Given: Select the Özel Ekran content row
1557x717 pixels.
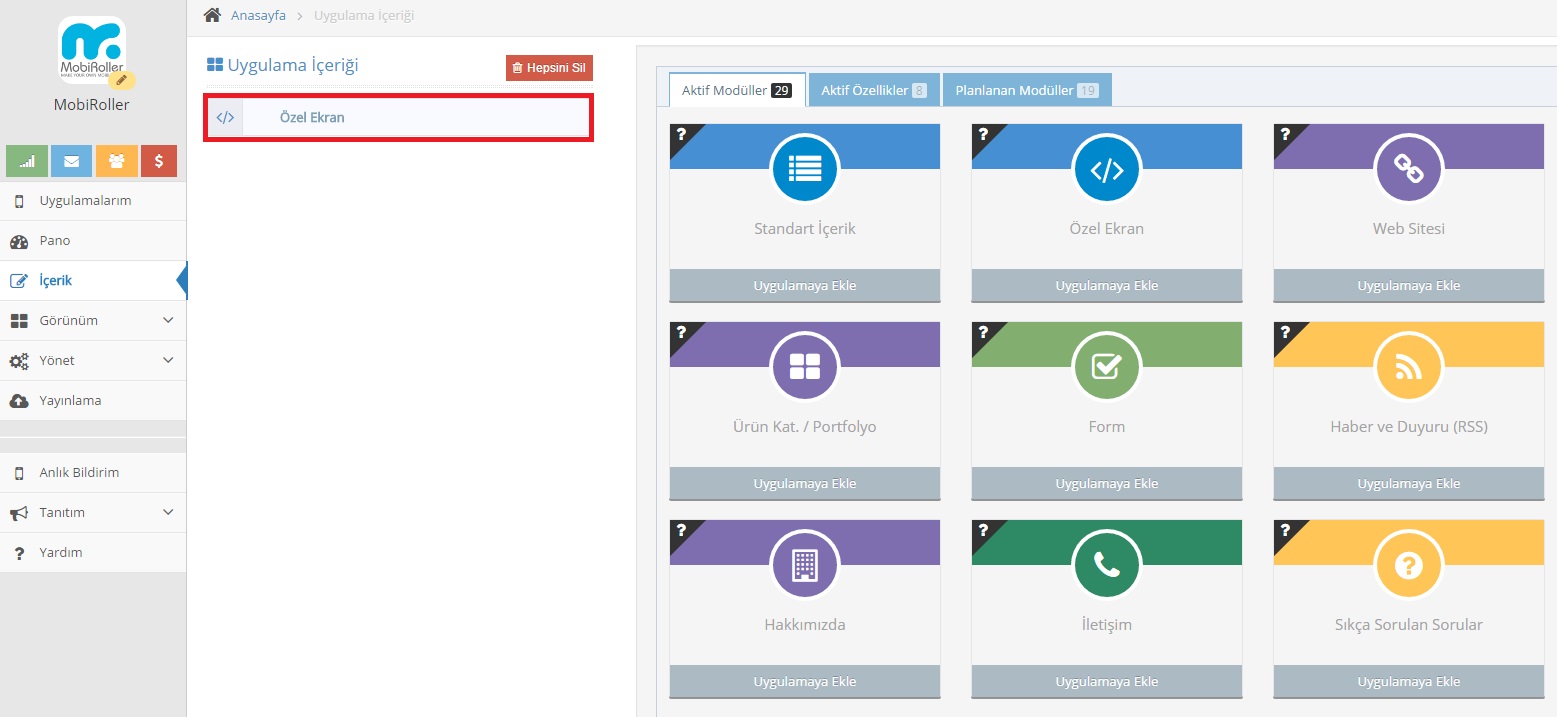Looking at the screenshot, I should [398, 117].
